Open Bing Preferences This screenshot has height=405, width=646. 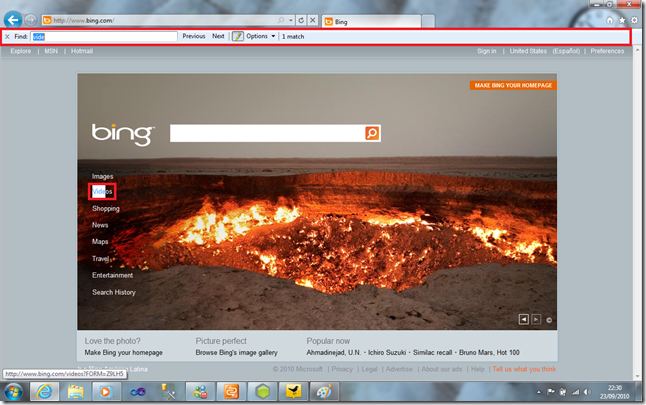click(607, 51)
